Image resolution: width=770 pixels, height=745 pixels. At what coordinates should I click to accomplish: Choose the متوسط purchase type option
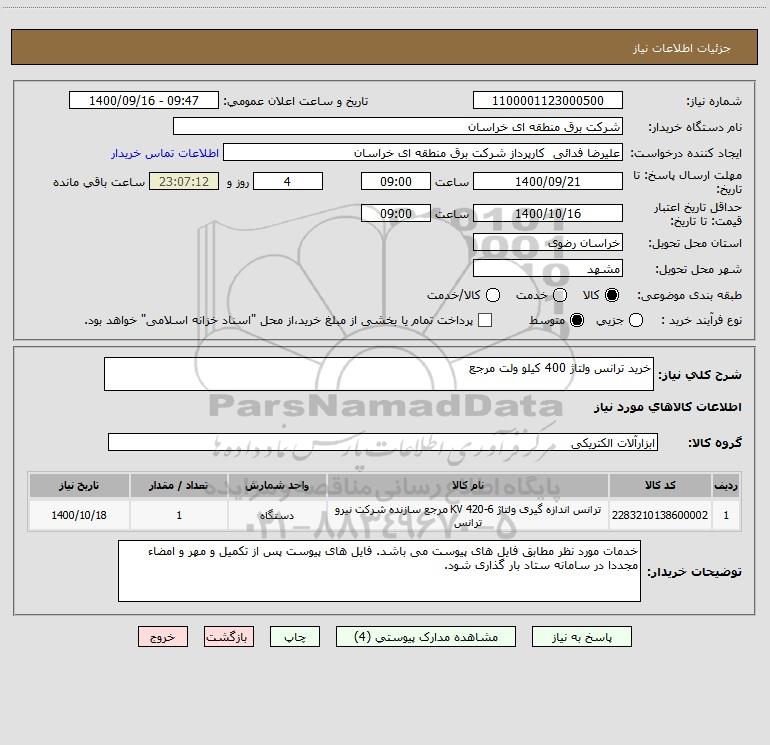(577, 321)
